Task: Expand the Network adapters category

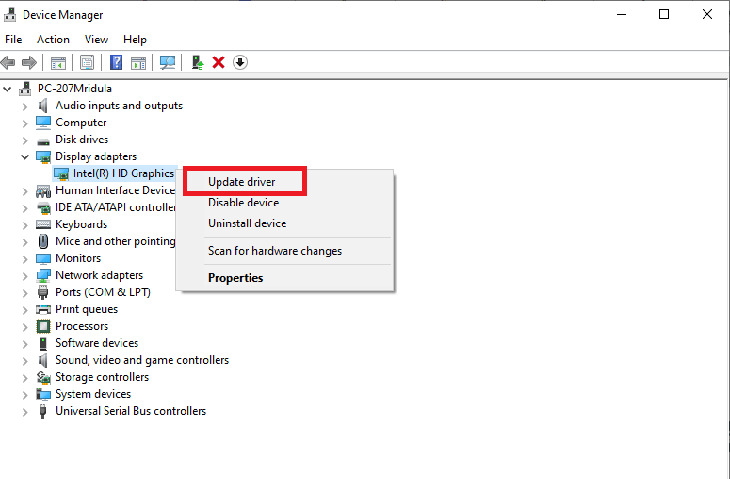Action: (x=25, y=276)
